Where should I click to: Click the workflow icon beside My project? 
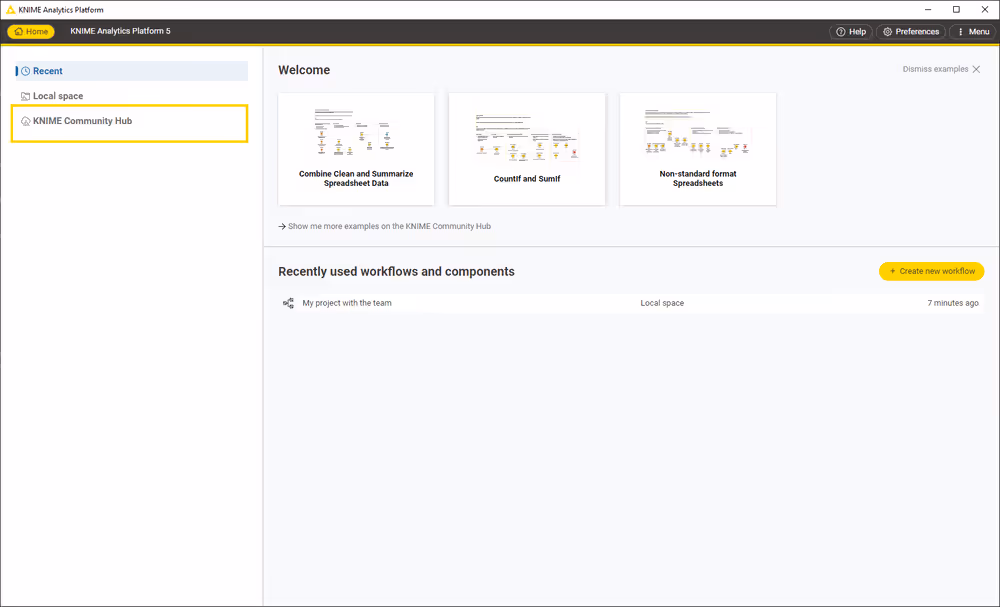click(288, 303)
